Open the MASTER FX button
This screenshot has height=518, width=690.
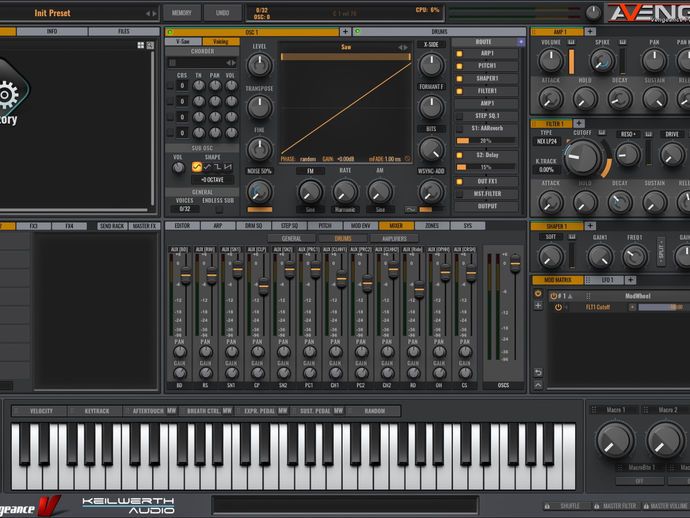coord(144,226)
